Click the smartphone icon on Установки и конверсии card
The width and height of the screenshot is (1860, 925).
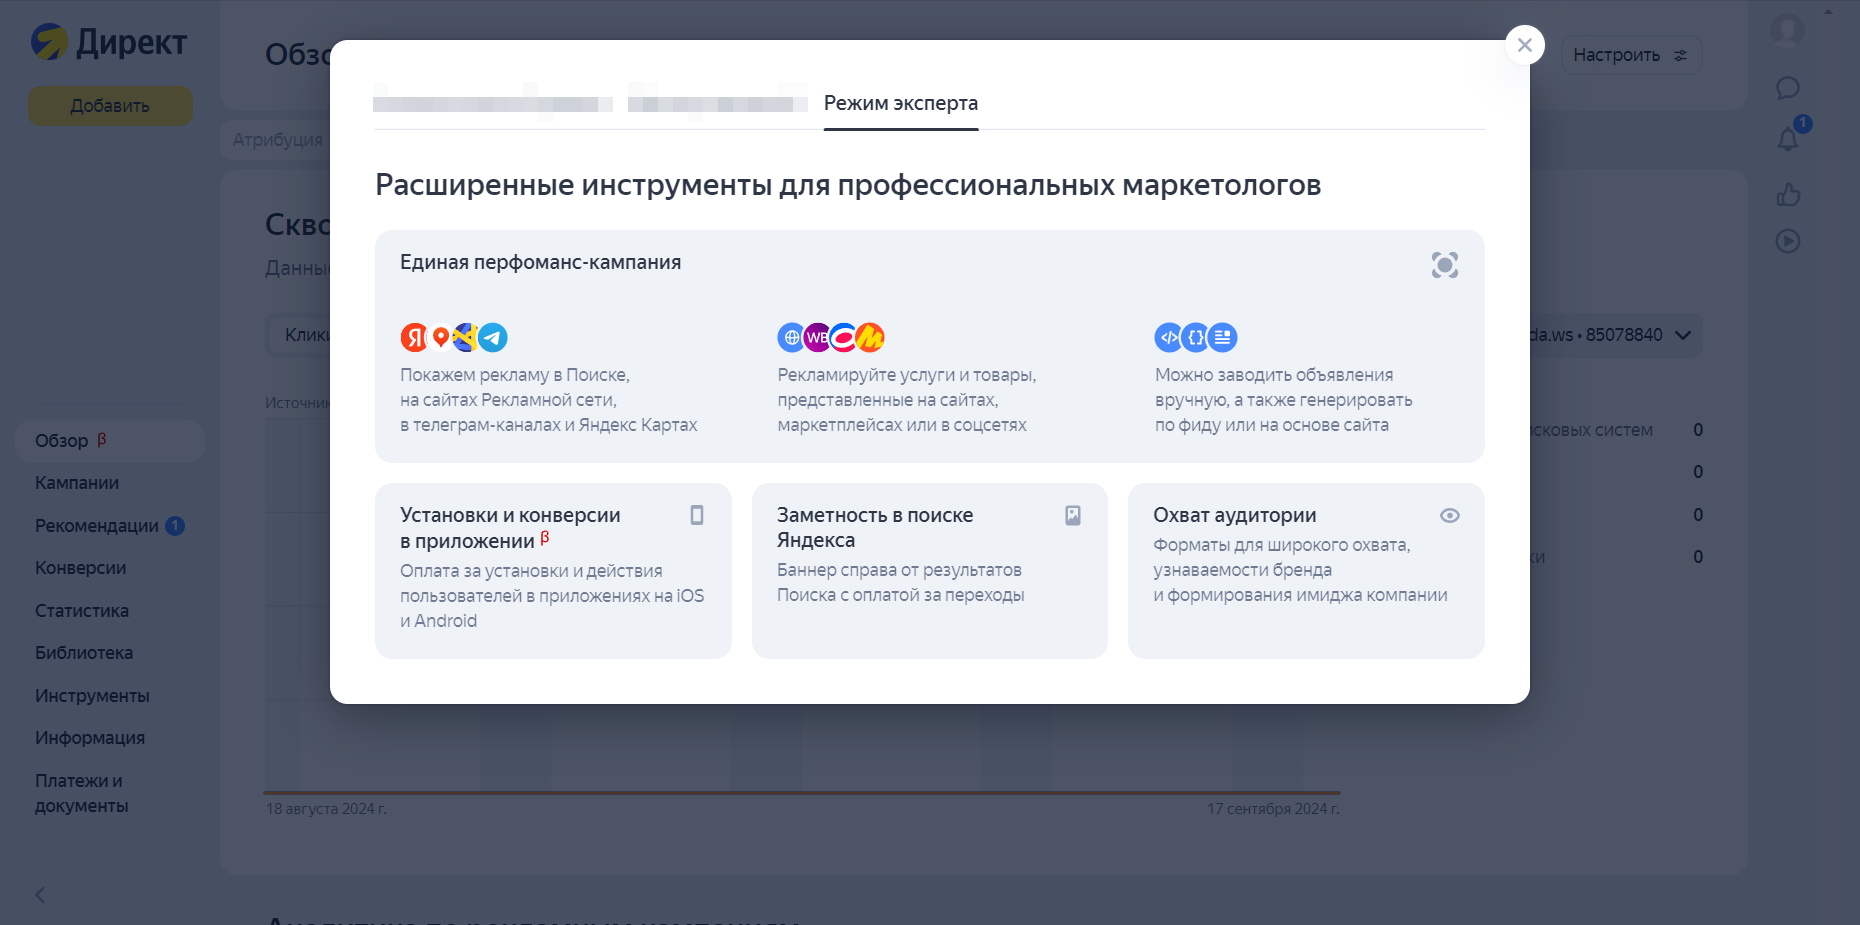click(696, 515)
